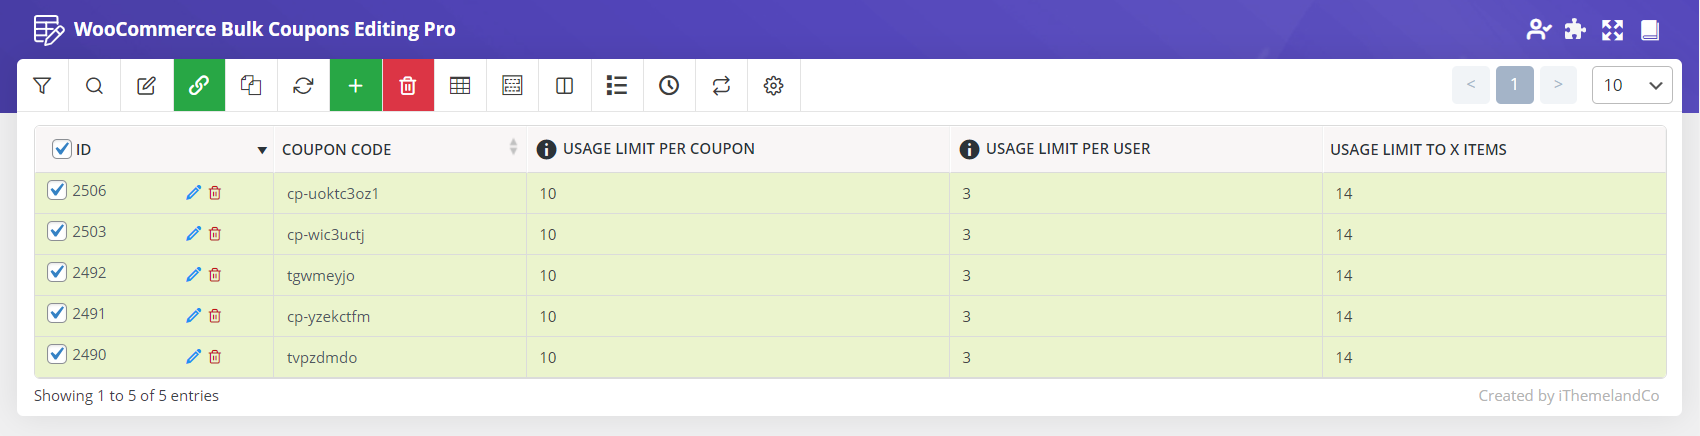Screen dimensions: 1700x436
Task: Click the refresh arrows icon
Action: (x=303, y=85)
